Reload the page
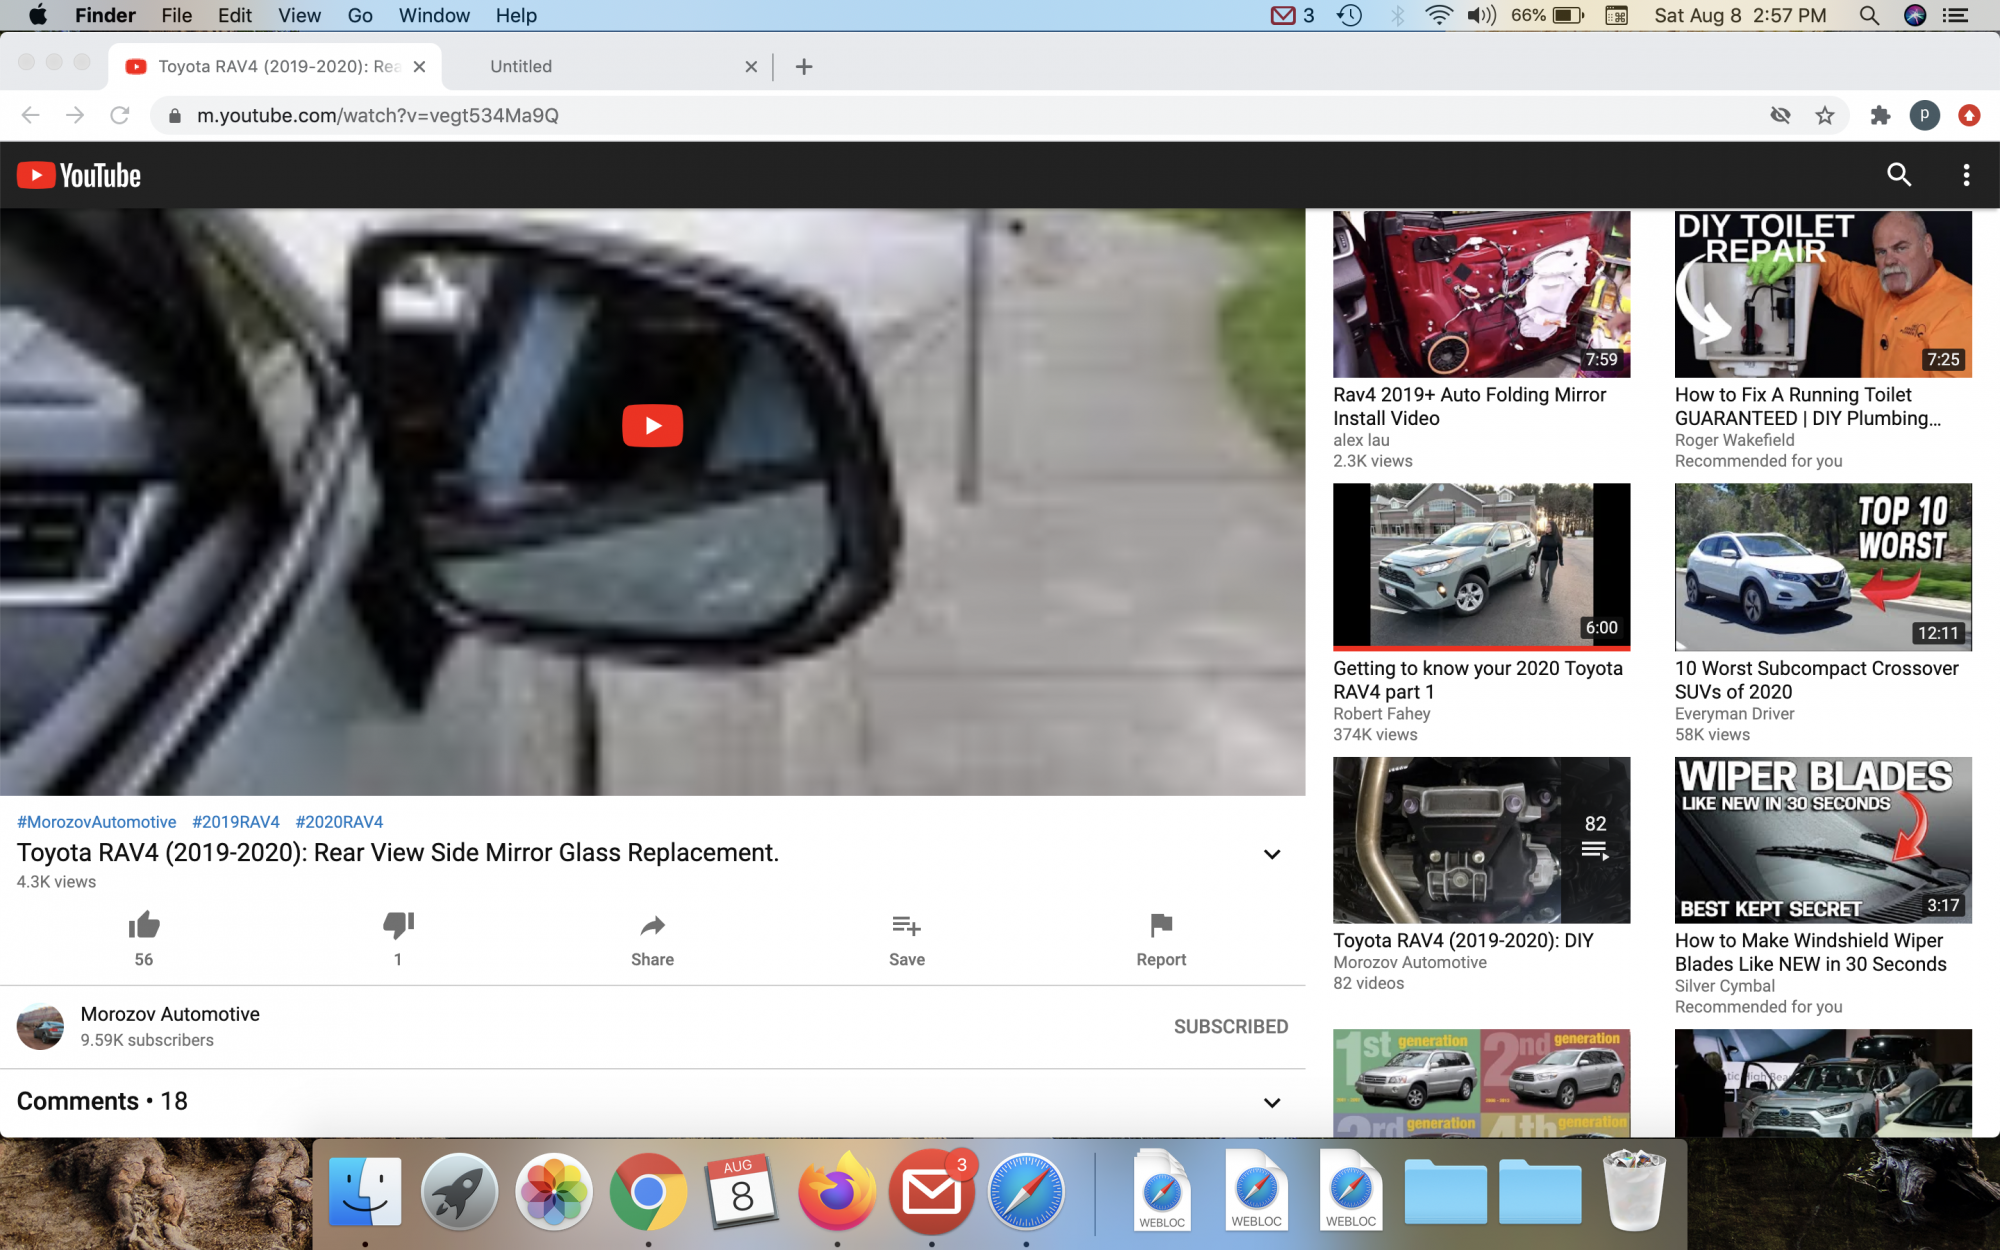2000x1250 pixels. [120, 115]
